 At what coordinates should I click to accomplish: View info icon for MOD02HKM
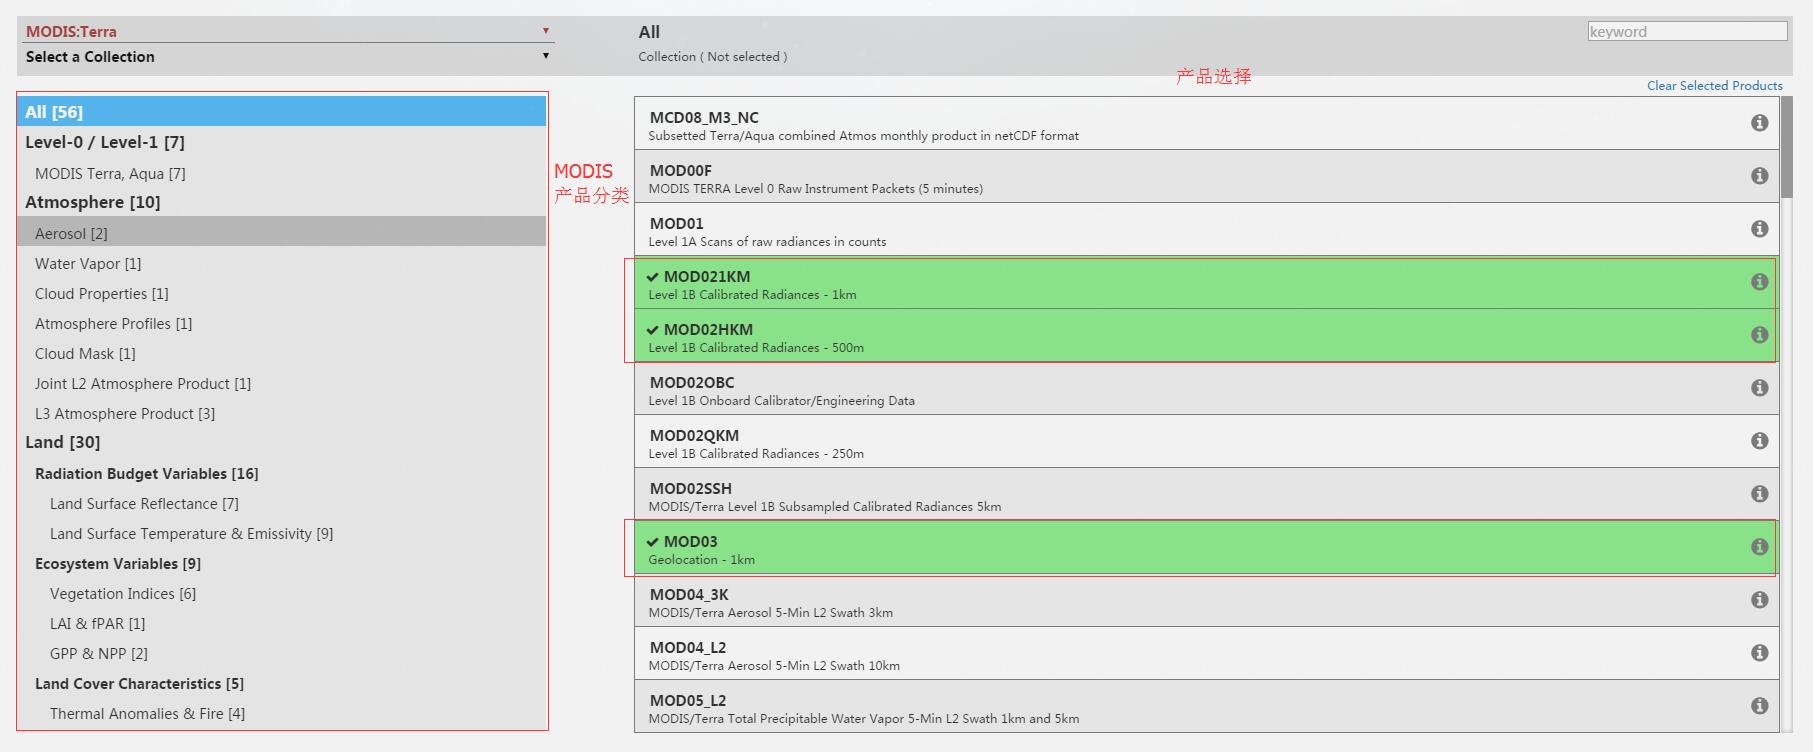click(1759, 335)
